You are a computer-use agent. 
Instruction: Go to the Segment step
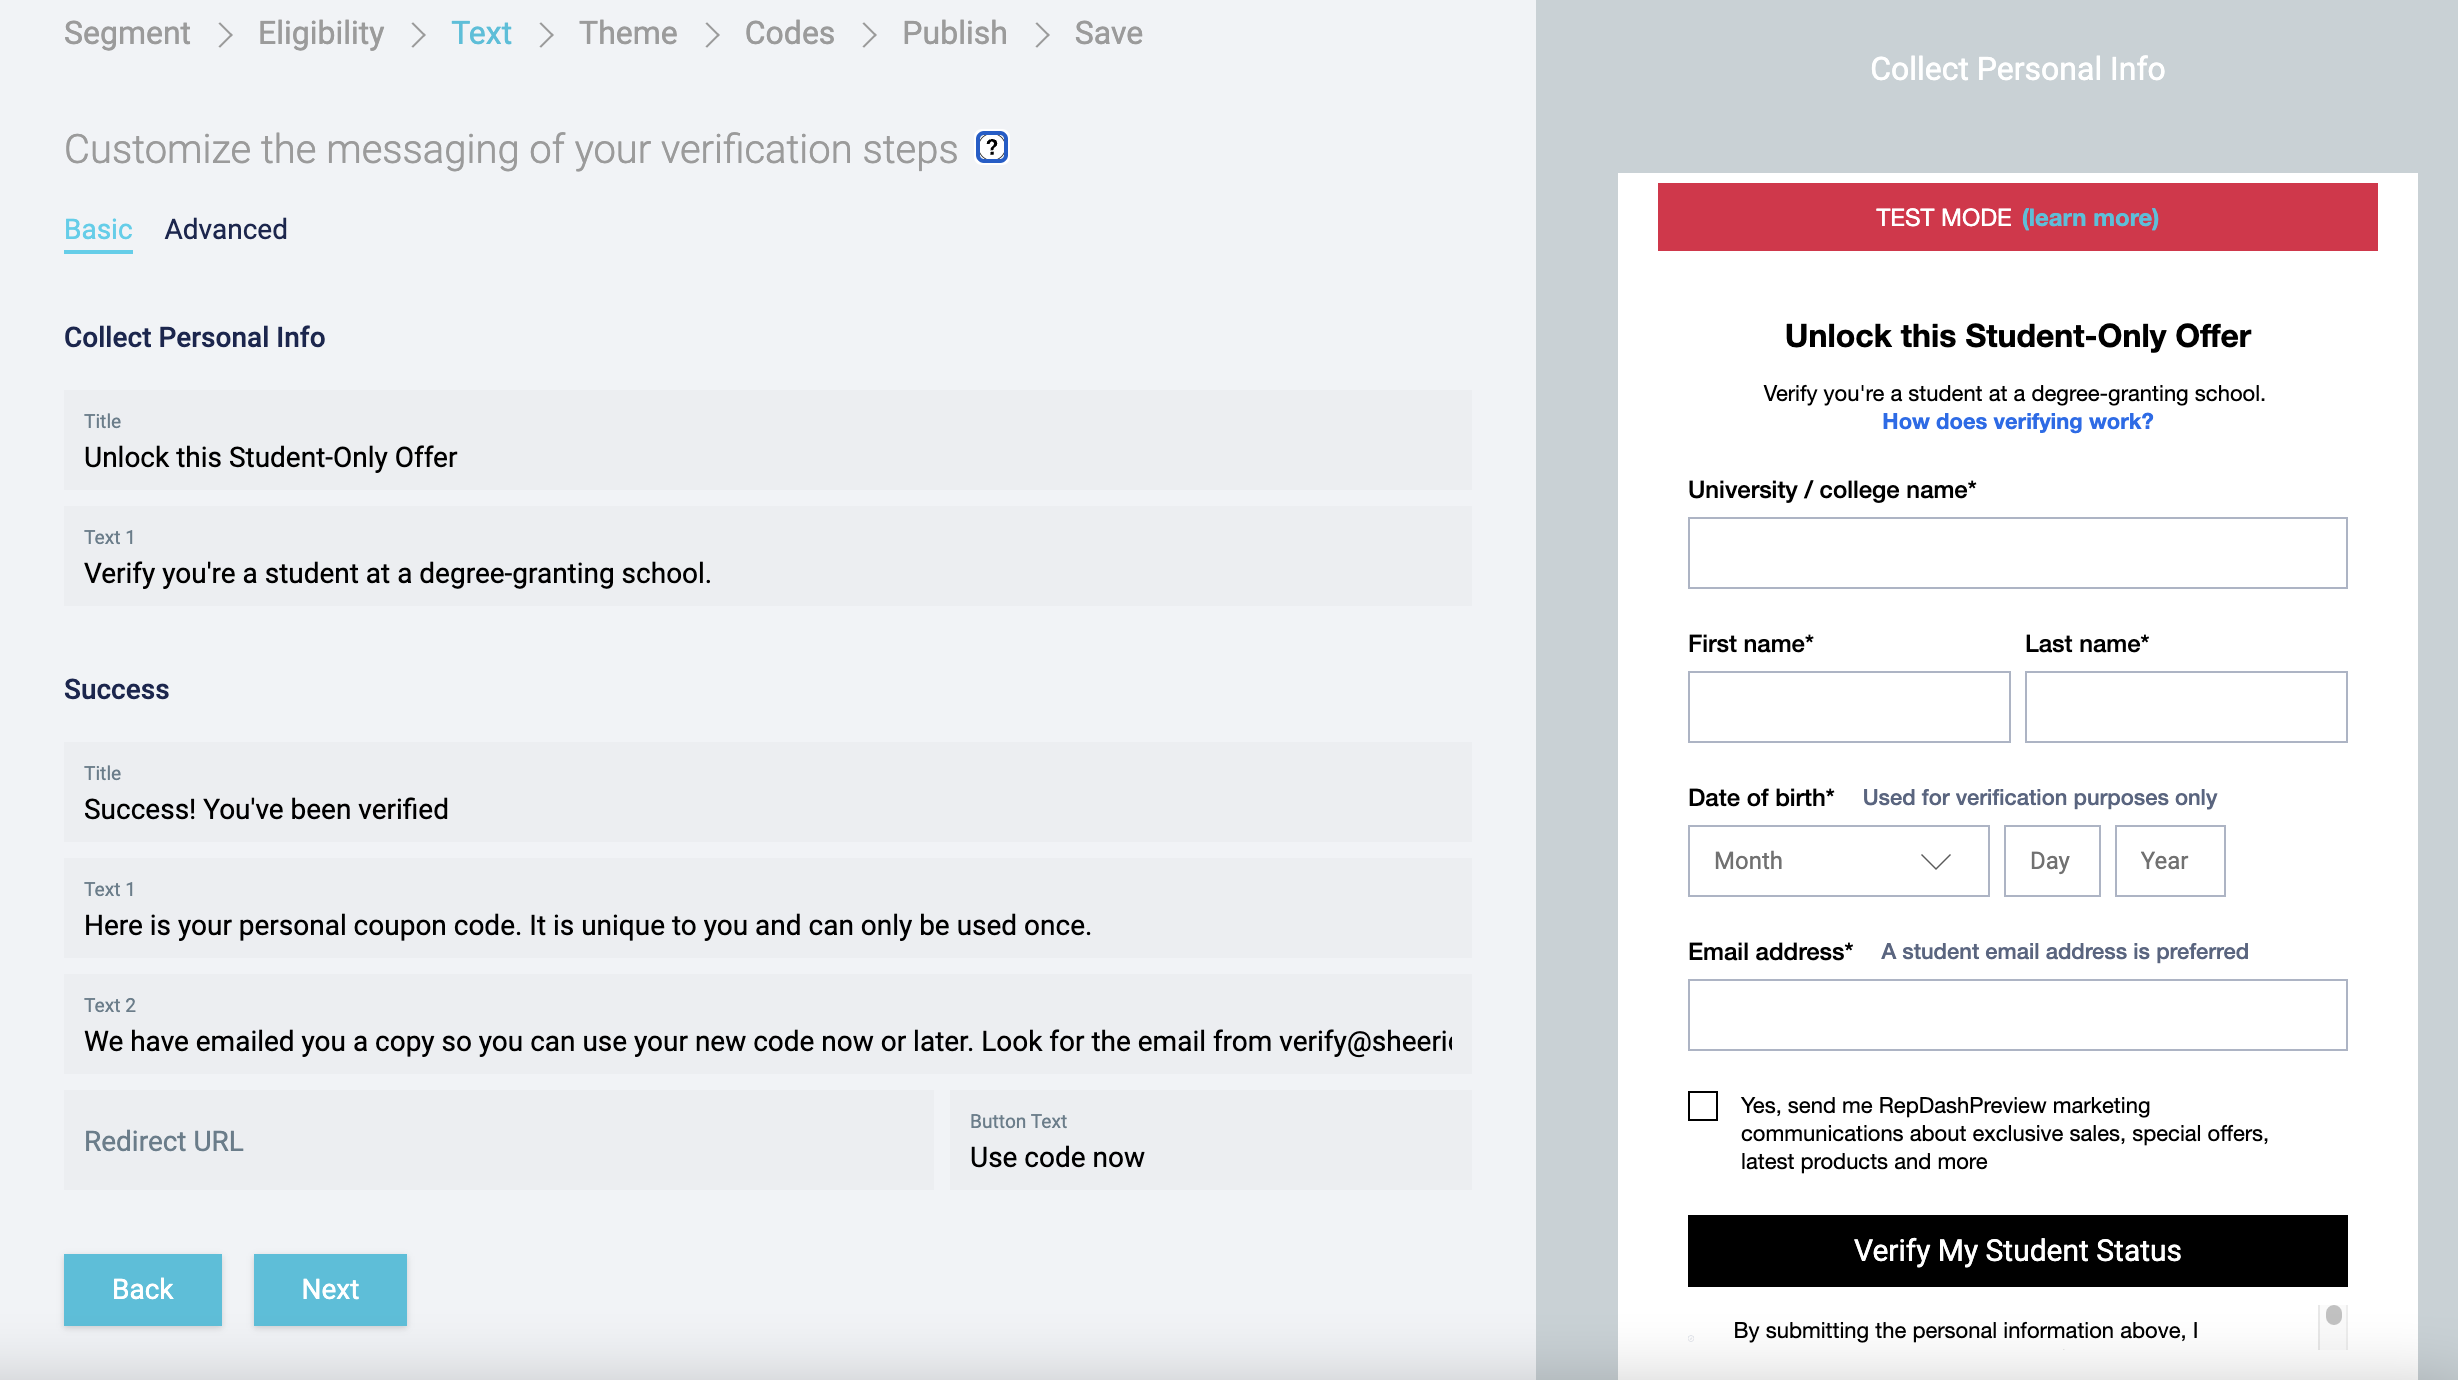point(127,33)
